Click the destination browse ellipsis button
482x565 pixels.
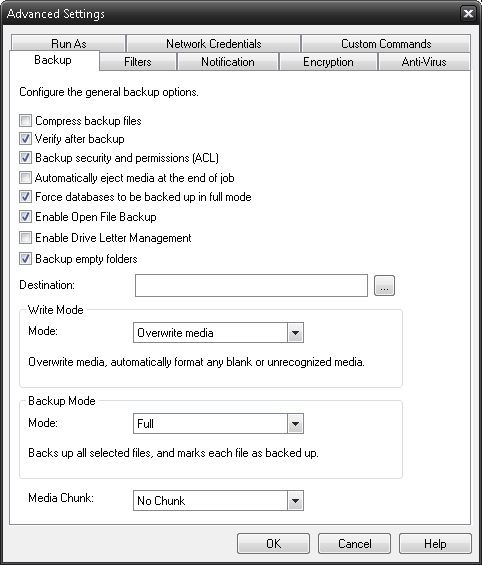tap(384, 286)
